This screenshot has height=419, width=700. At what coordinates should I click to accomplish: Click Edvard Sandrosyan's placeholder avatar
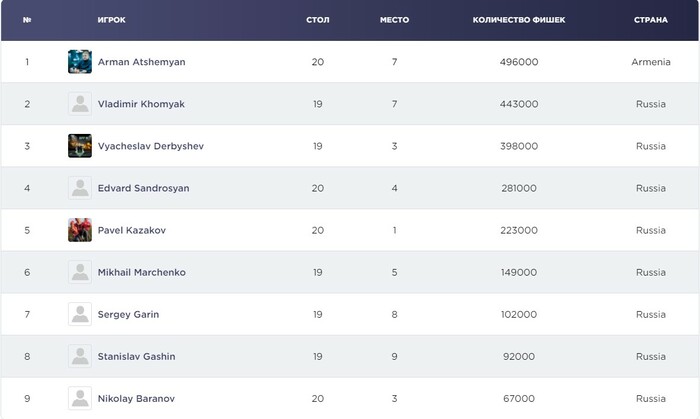(x=80, y=188)
